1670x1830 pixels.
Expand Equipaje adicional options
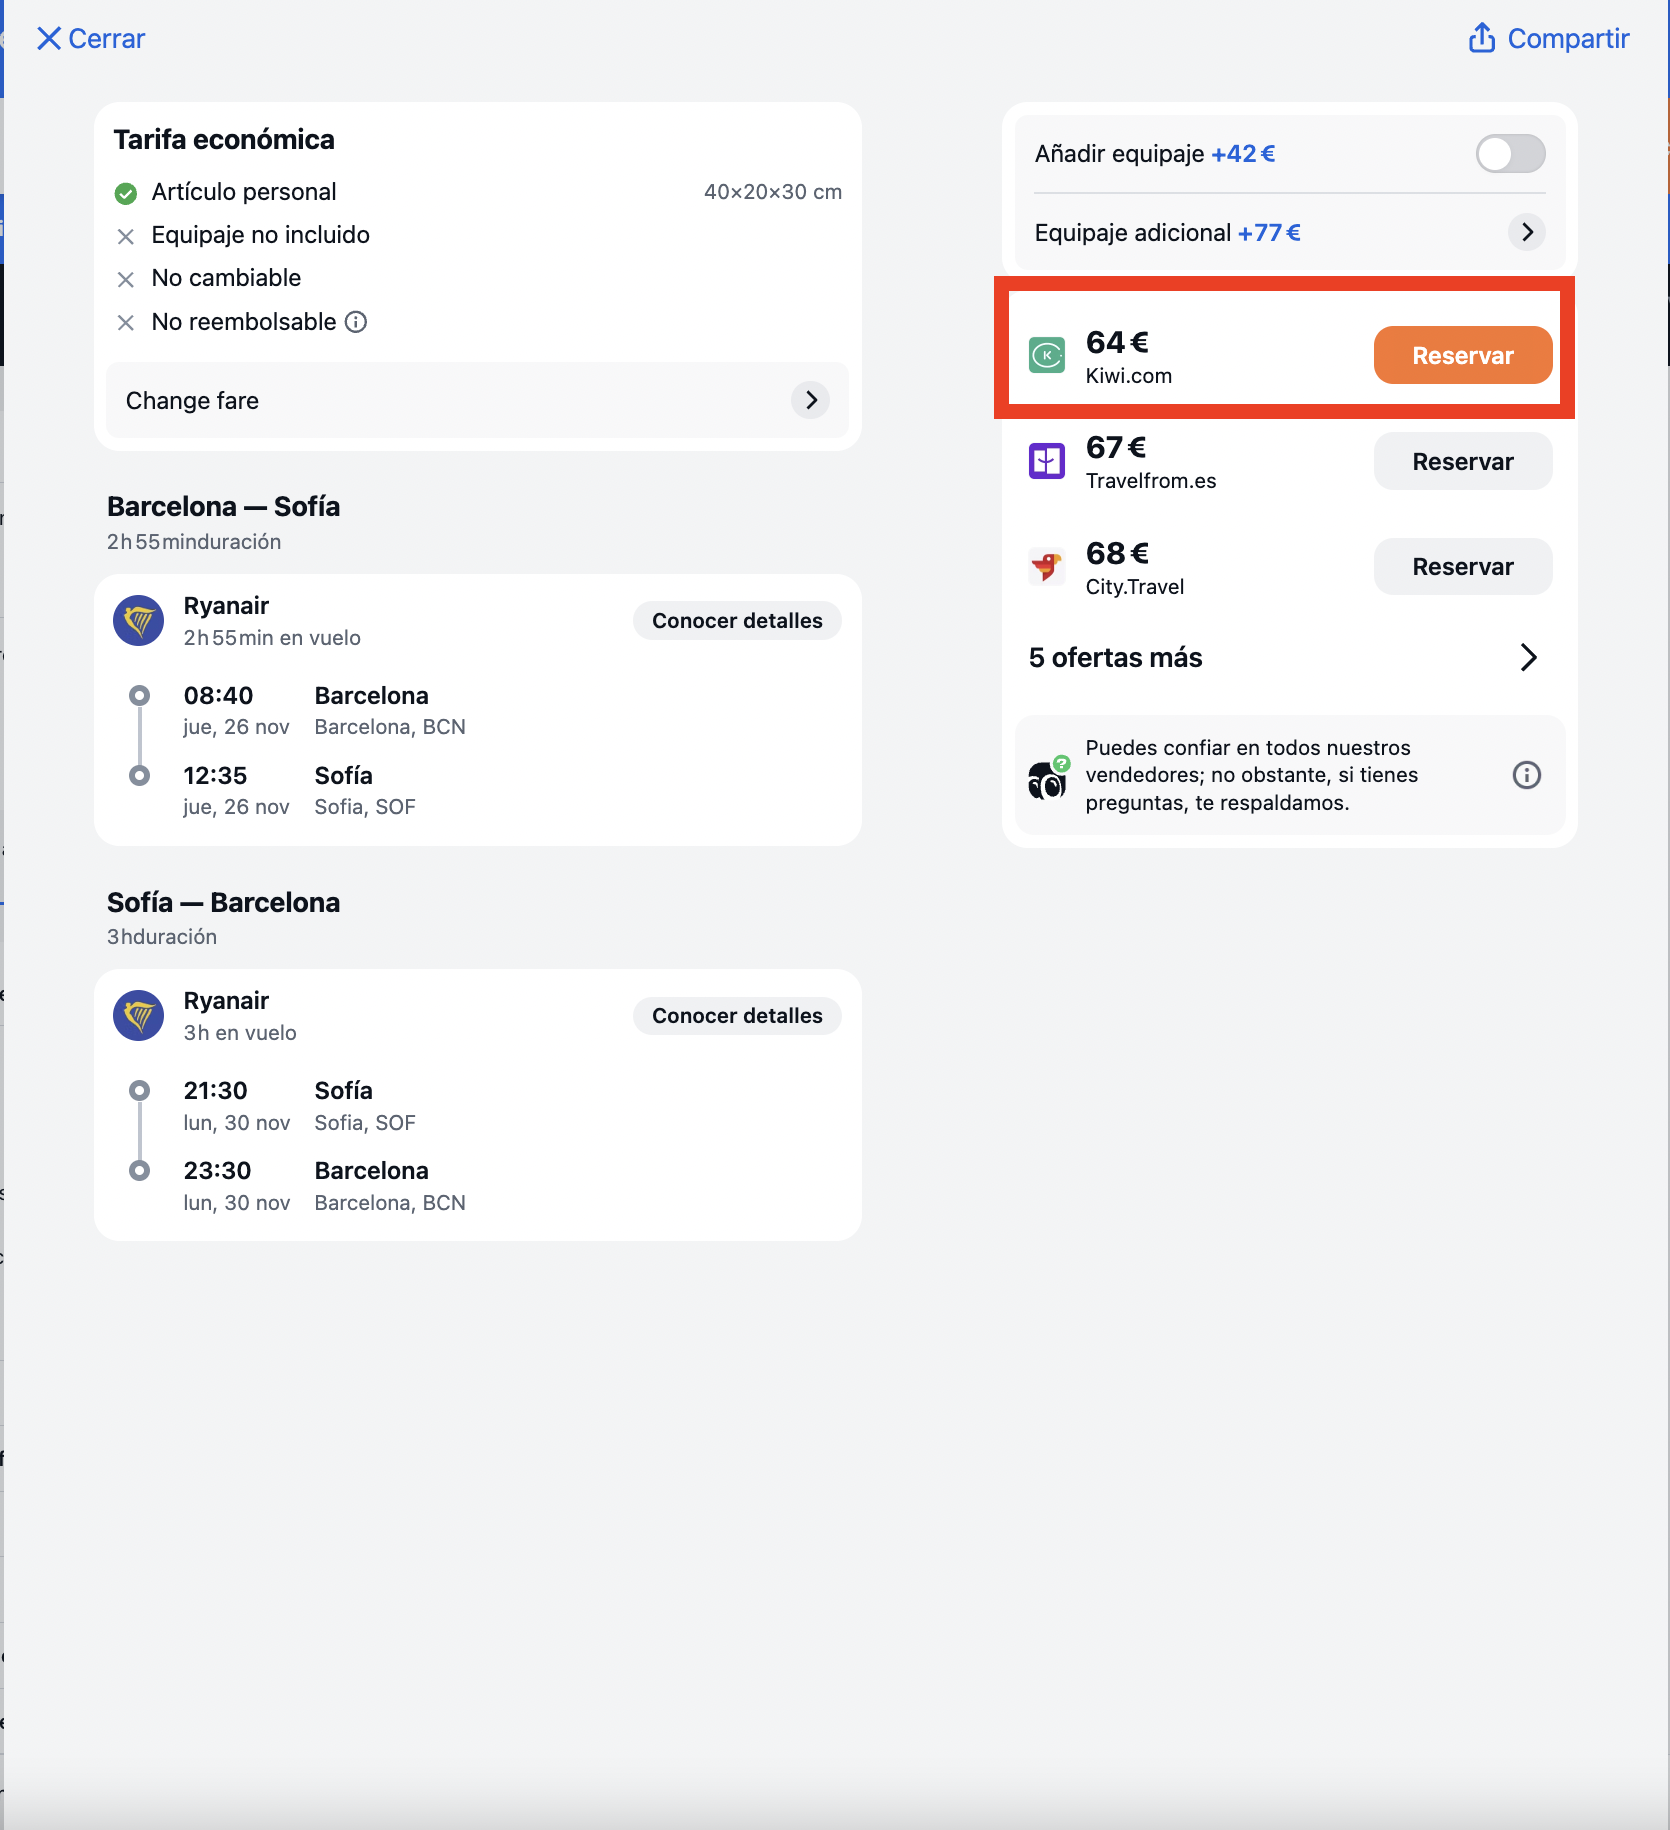tap(1526, 232)
